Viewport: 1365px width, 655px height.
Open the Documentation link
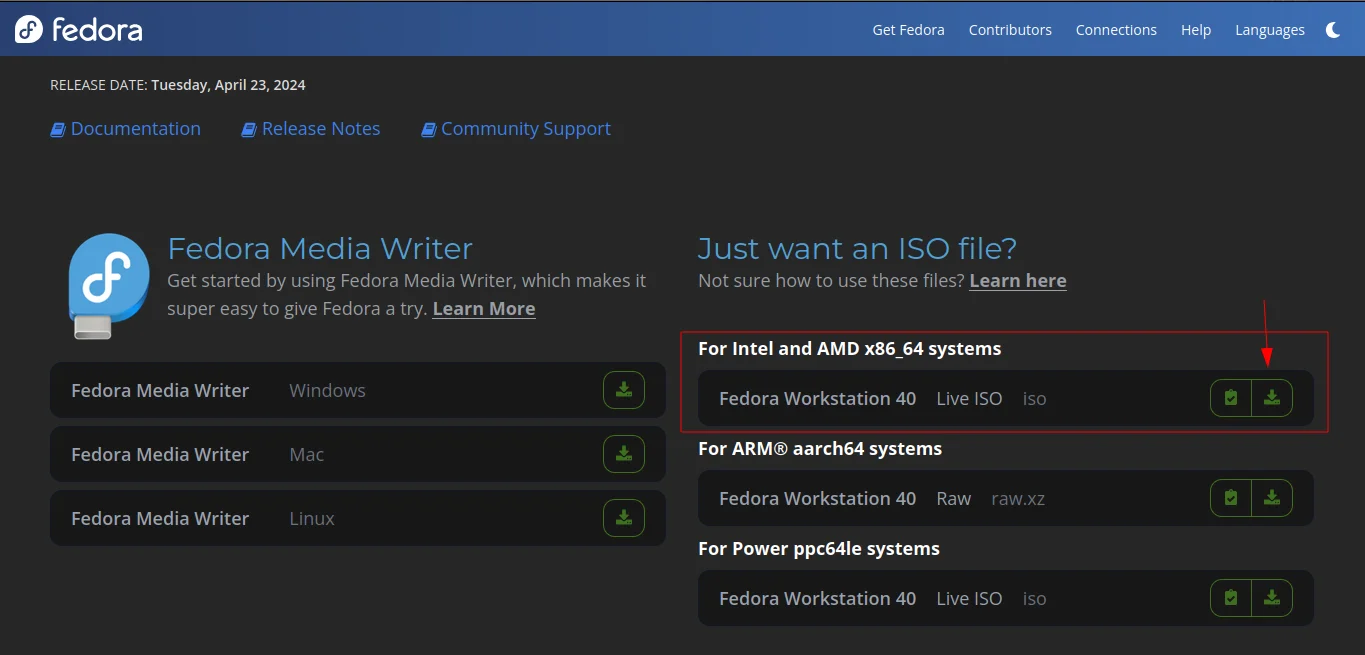126,129
